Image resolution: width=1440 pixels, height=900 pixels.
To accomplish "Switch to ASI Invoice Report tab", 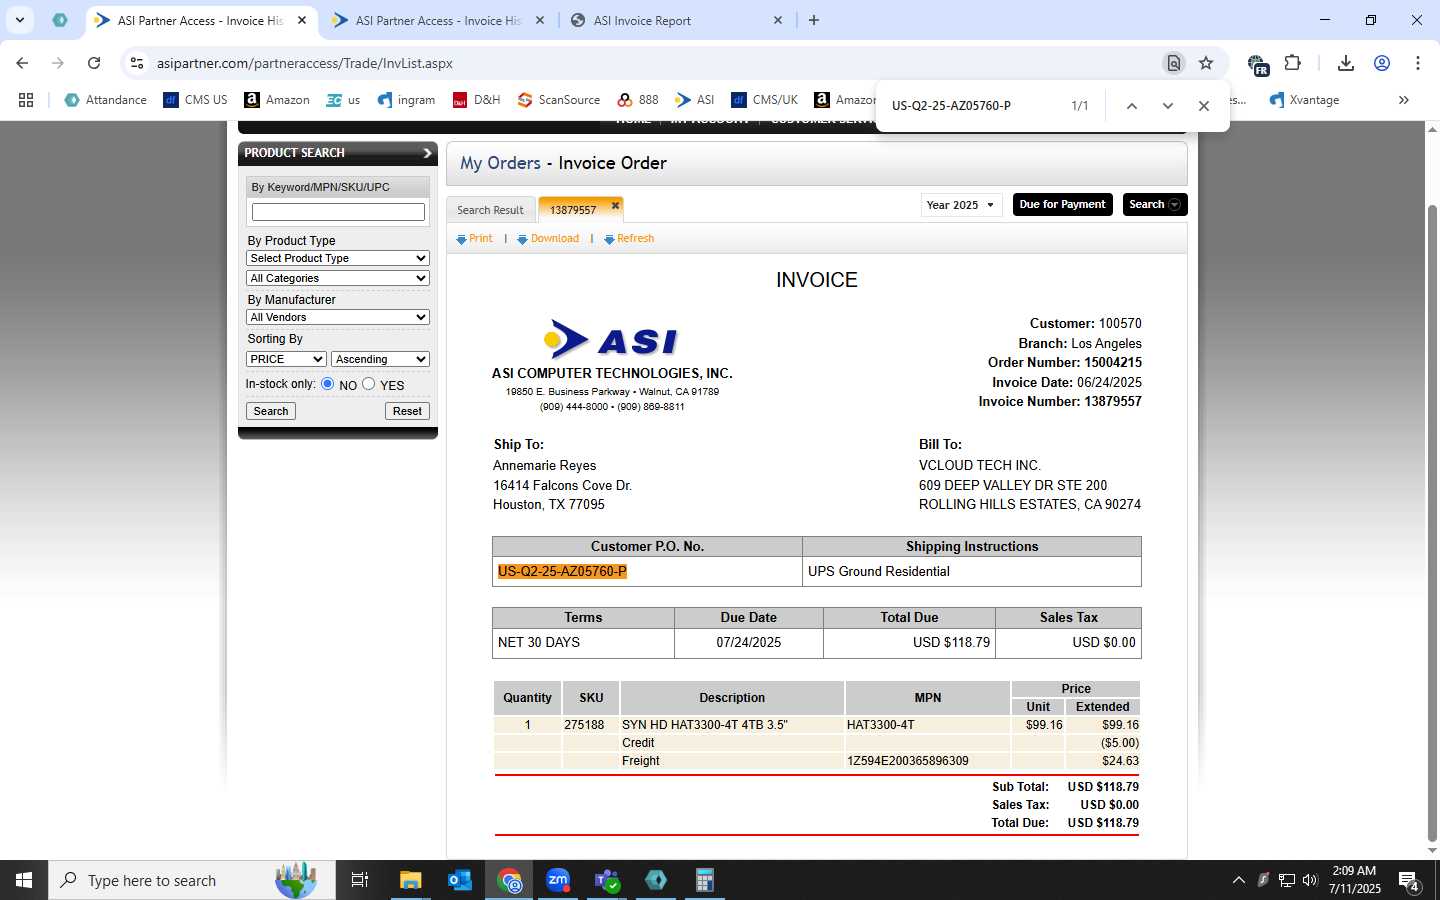I will [x=642, y=20].
